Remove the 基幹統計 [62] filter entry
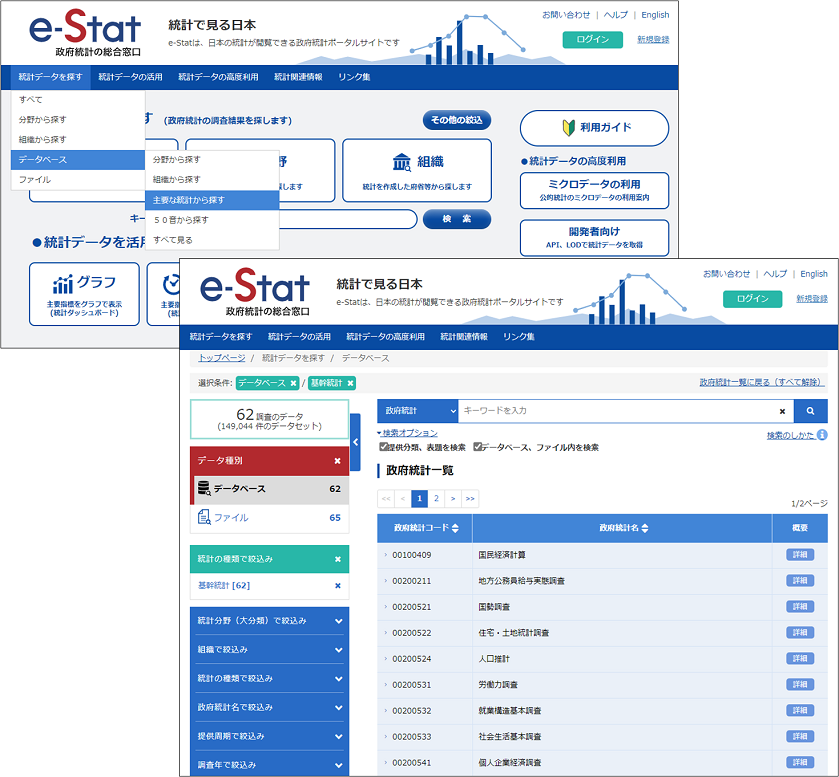The width and height of the screenshot is (839, 777). [x=338, y=585]
